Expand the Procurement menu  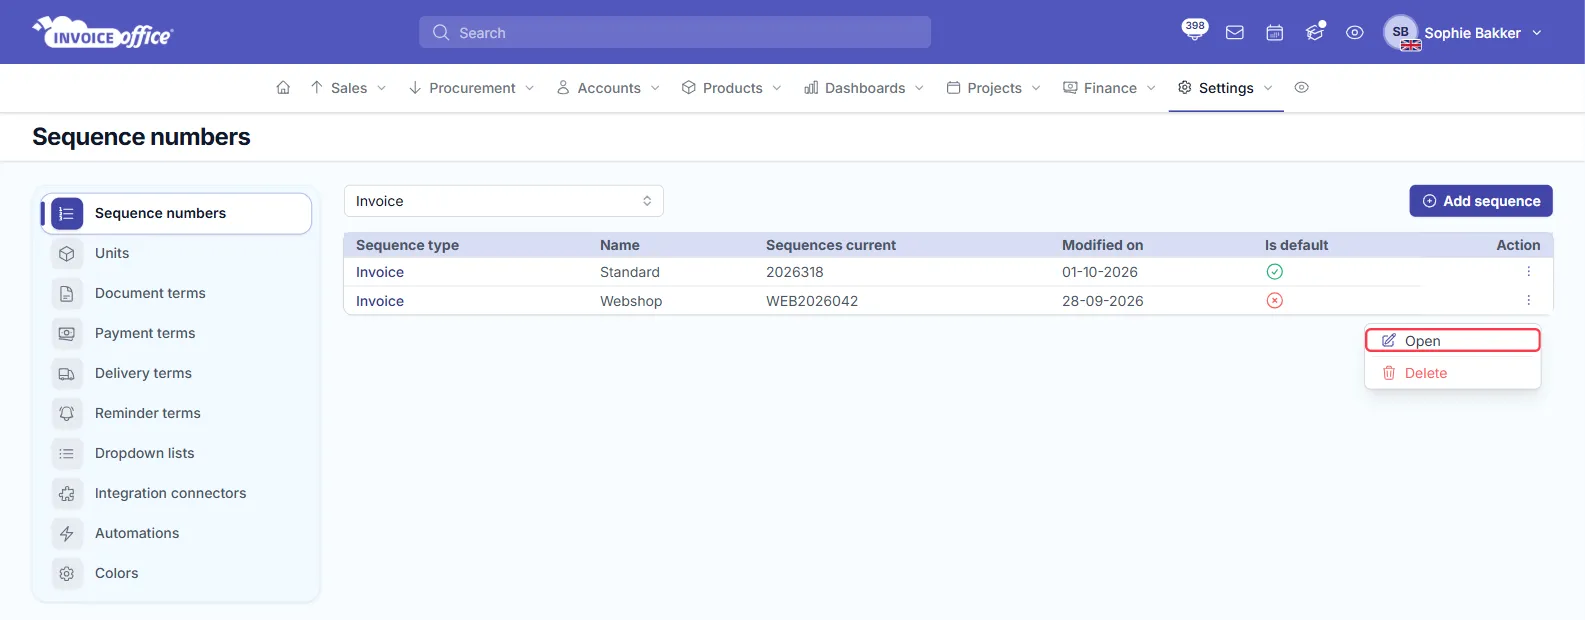click(x=472, y=88)
